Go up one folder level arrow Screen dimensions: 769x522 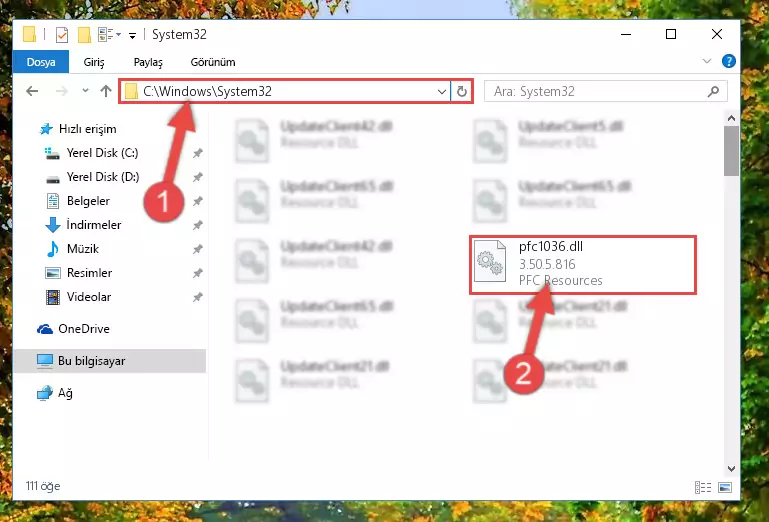tap(105, 91)
